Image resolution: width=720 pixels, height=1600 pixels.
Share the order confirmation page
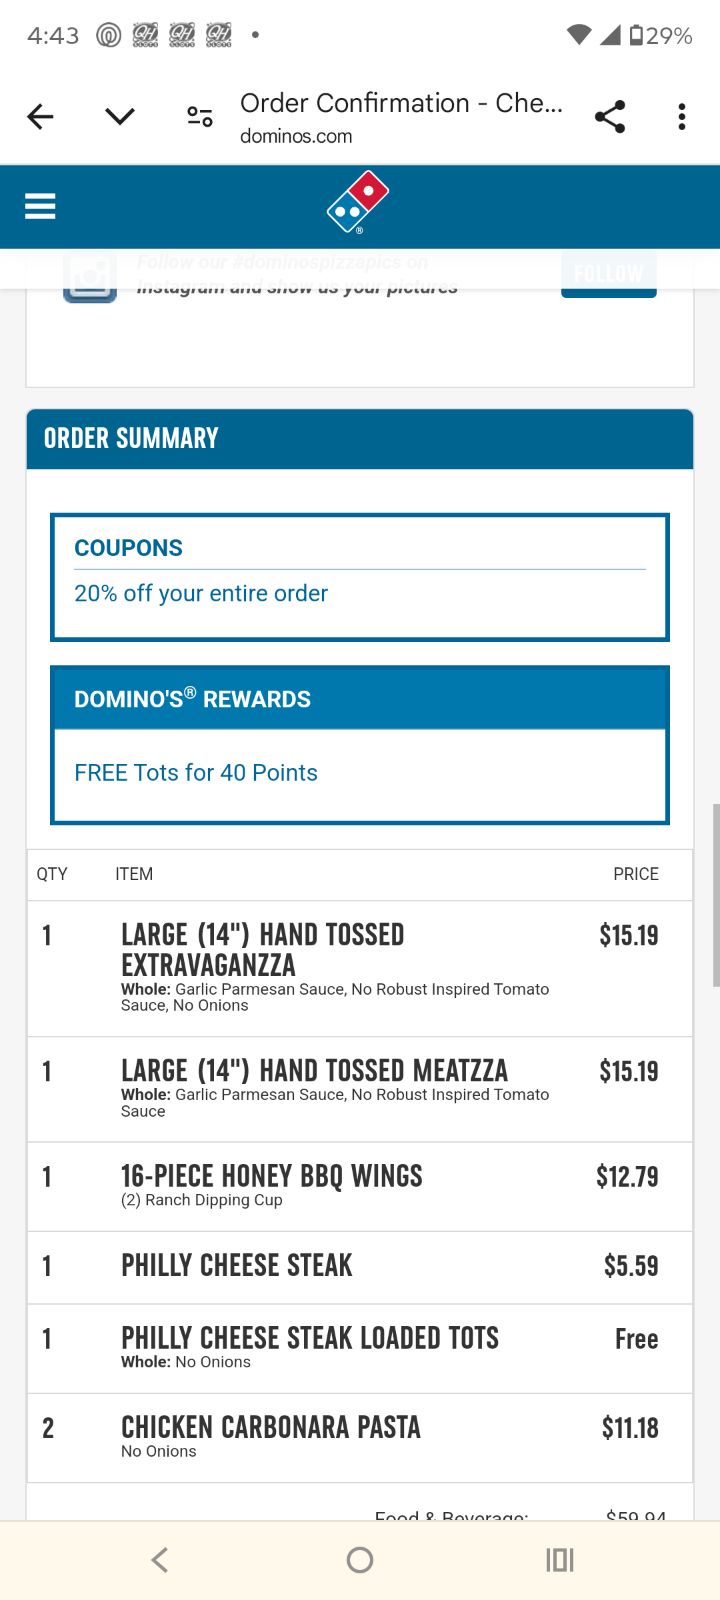tap(610, 117)
